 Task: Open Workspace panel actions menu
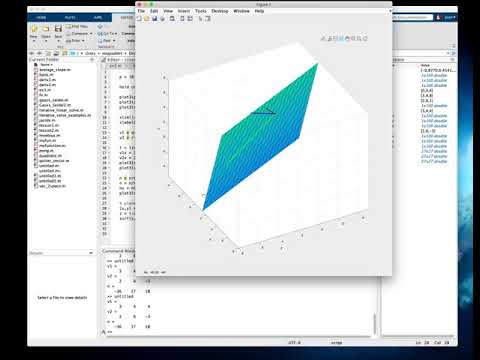[453, 60]
